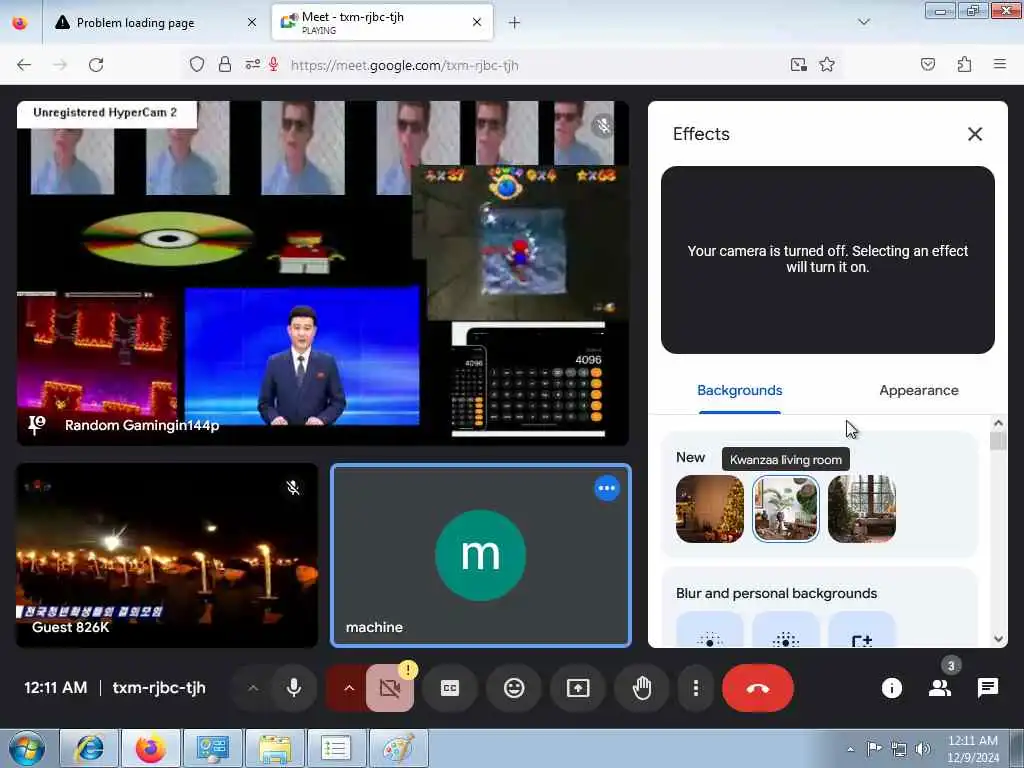The image size is (1024, 768).
Task: Click the Effects panel scroll up arrow
Action: (998, 423)
